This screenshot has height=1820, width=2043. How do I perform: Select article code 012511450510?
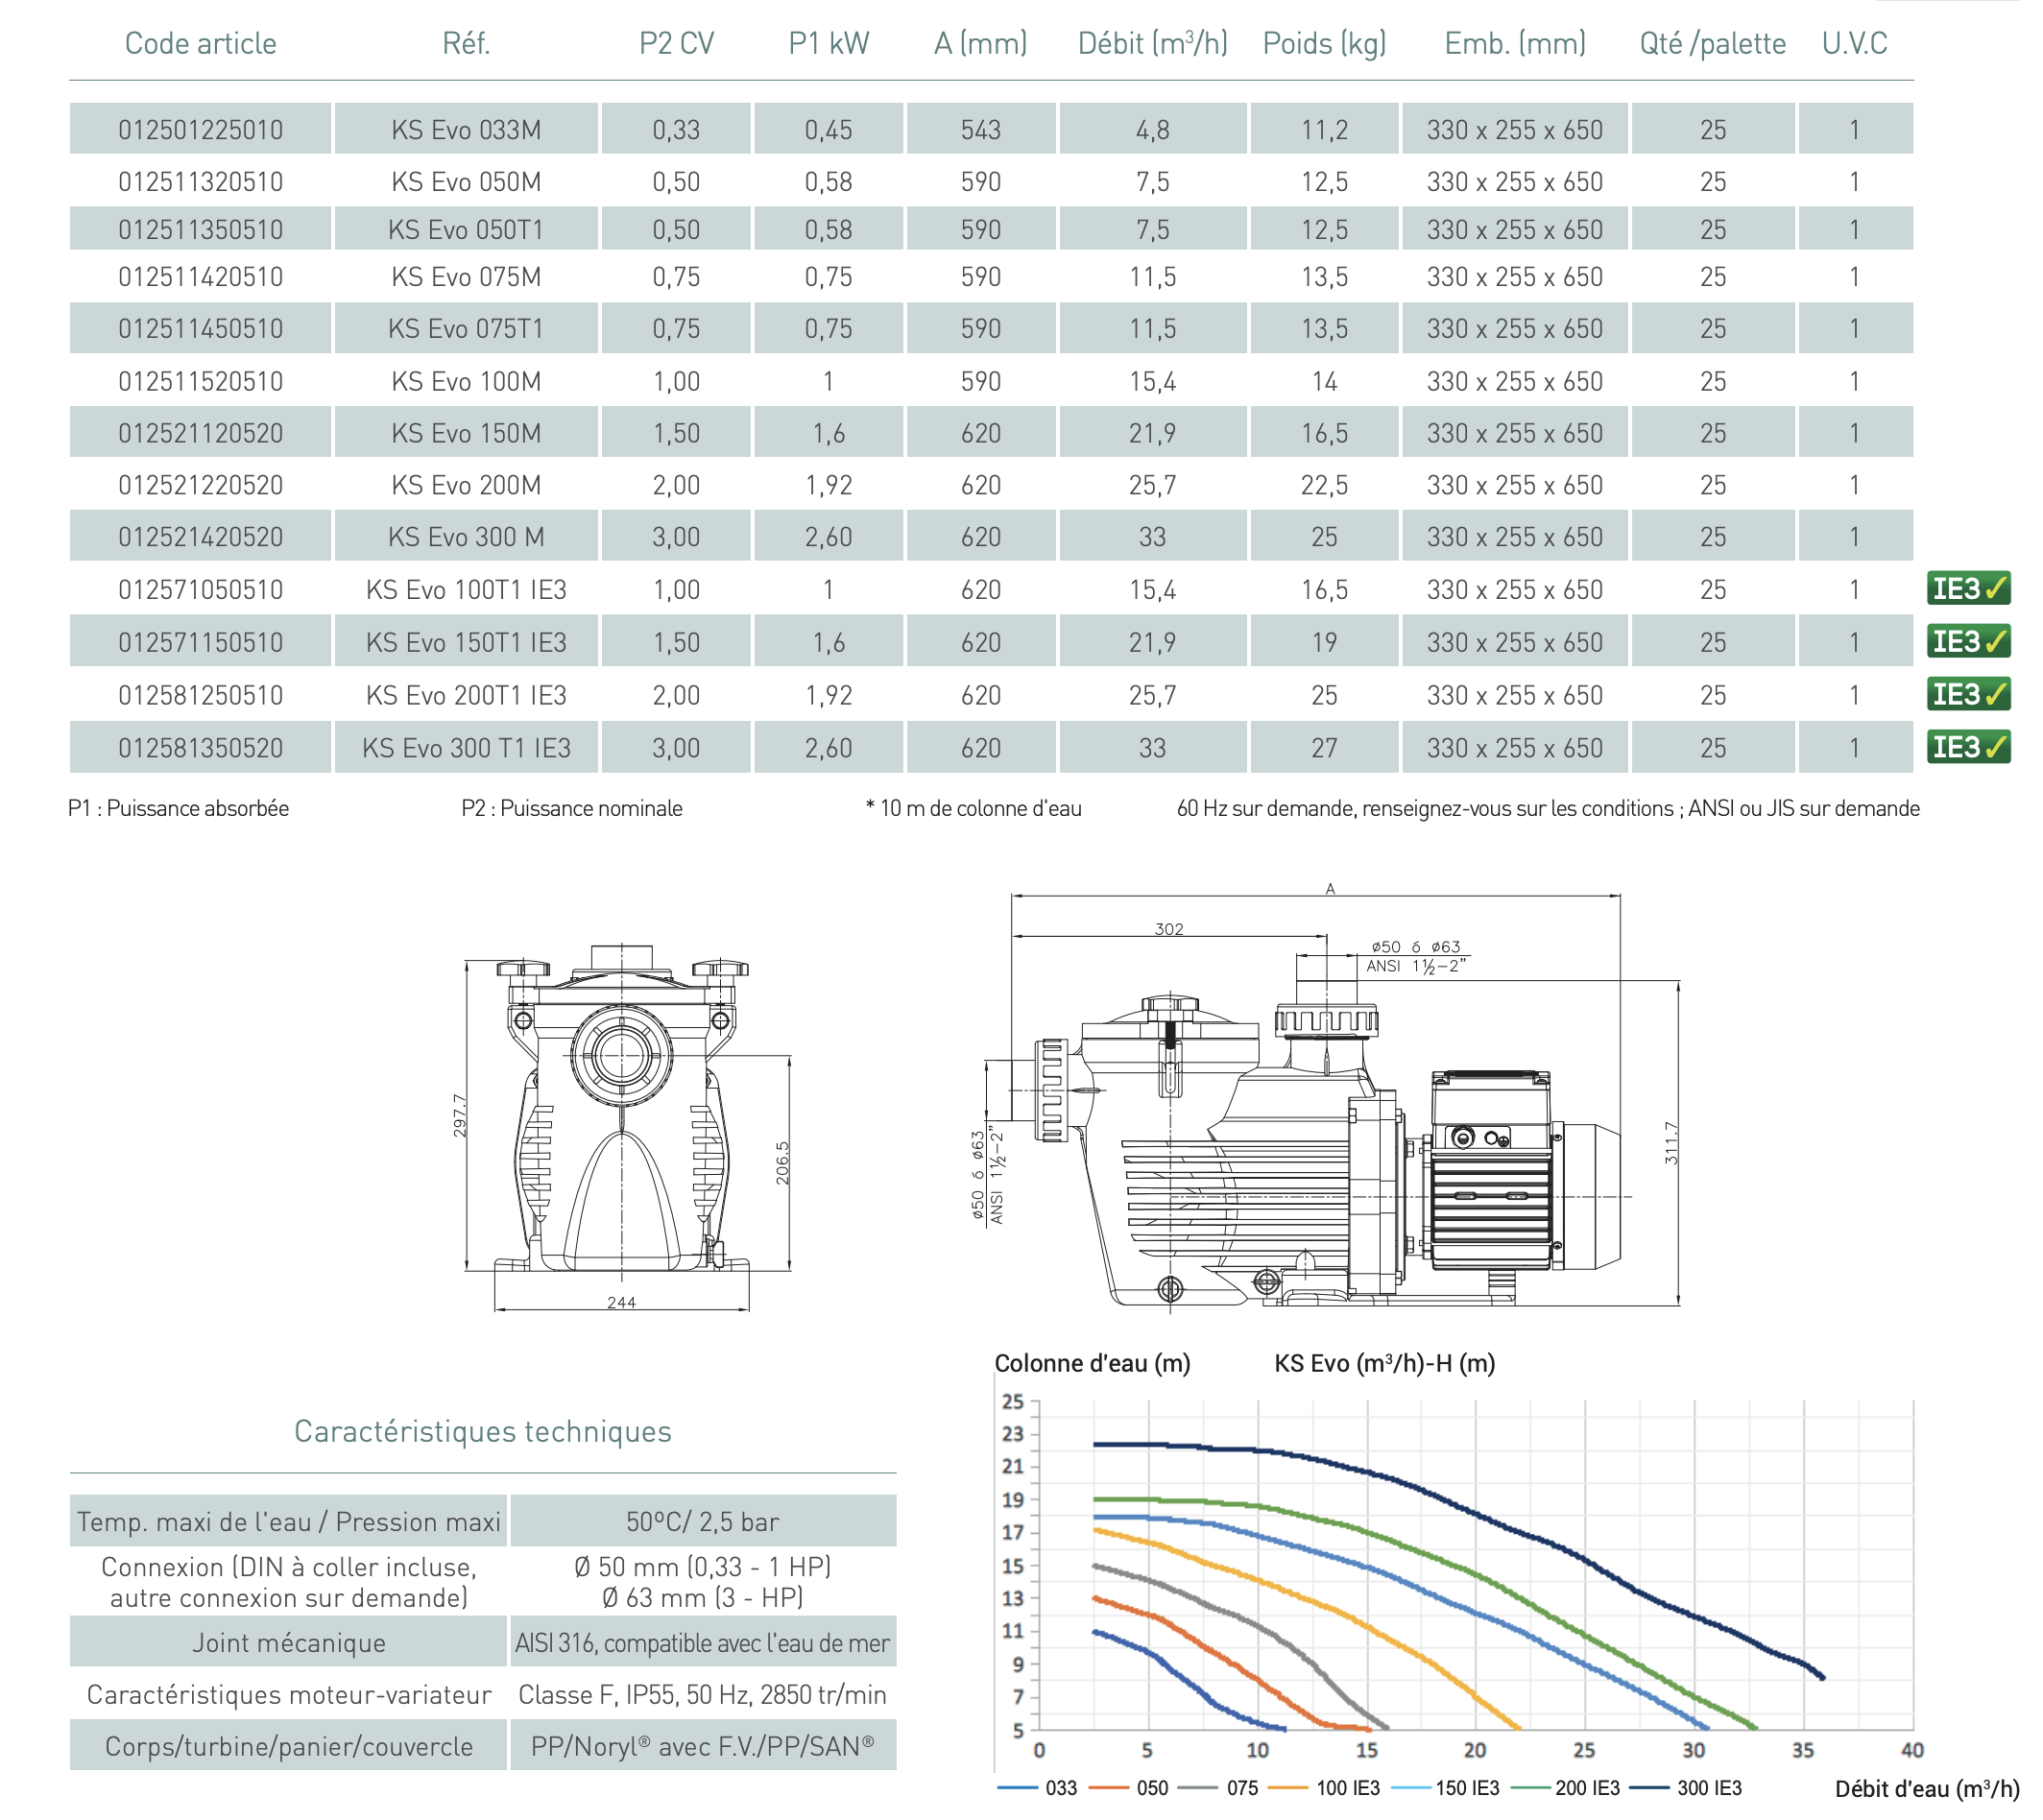click(200, 328)
